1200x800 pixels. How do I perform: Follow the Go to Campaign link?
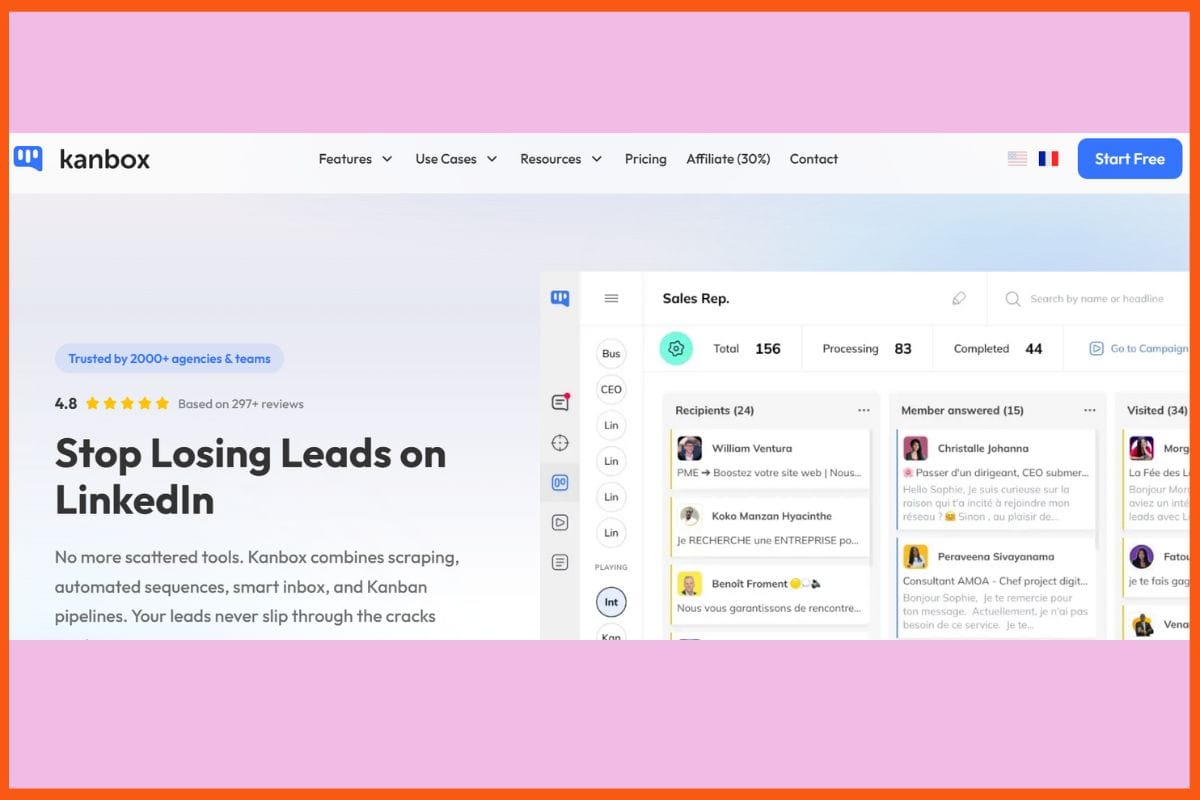1140,348
